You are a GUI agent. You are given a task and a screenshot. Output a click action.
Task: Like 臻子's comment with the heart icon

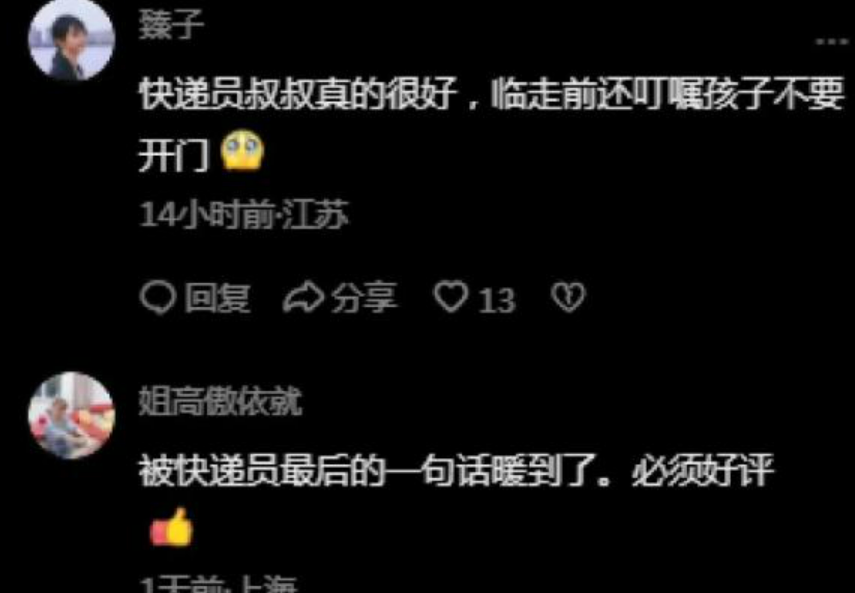tap(451, 297)
